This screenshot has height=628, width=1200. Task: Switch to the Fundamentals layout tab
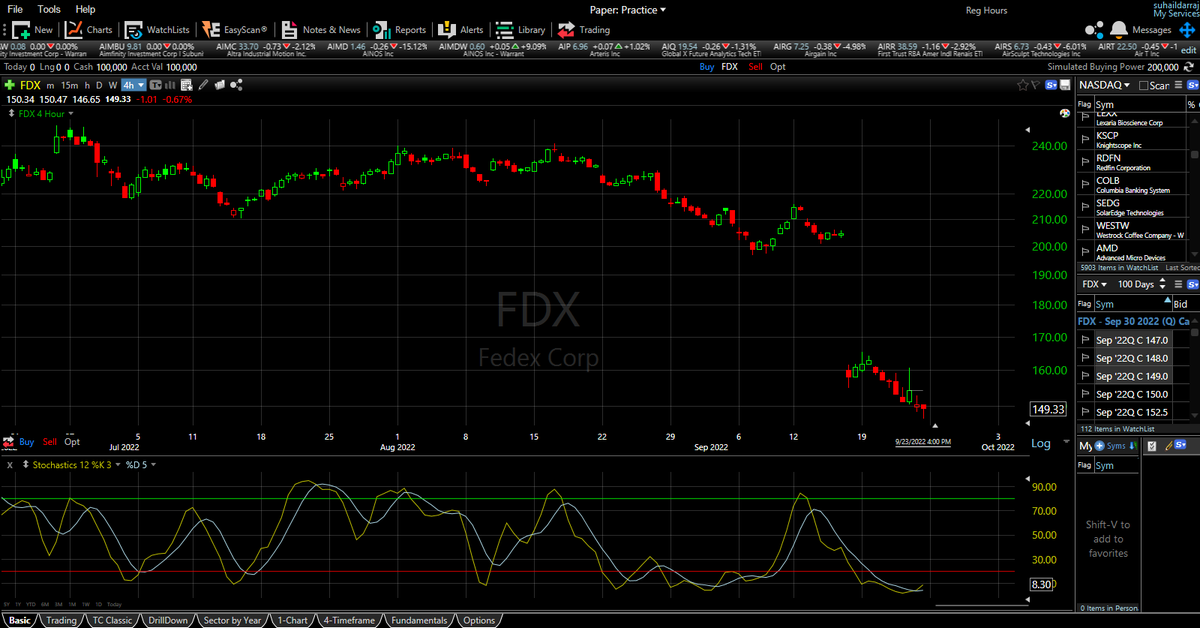coord(419,620)
